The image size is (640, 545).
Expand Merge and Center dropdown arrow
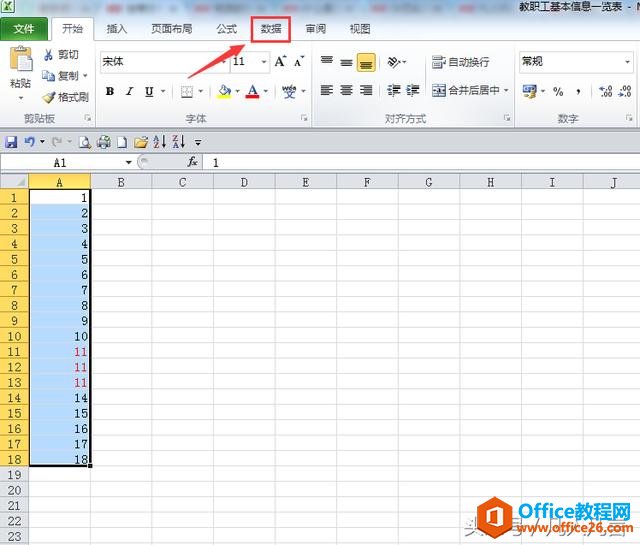click(506, 90)
